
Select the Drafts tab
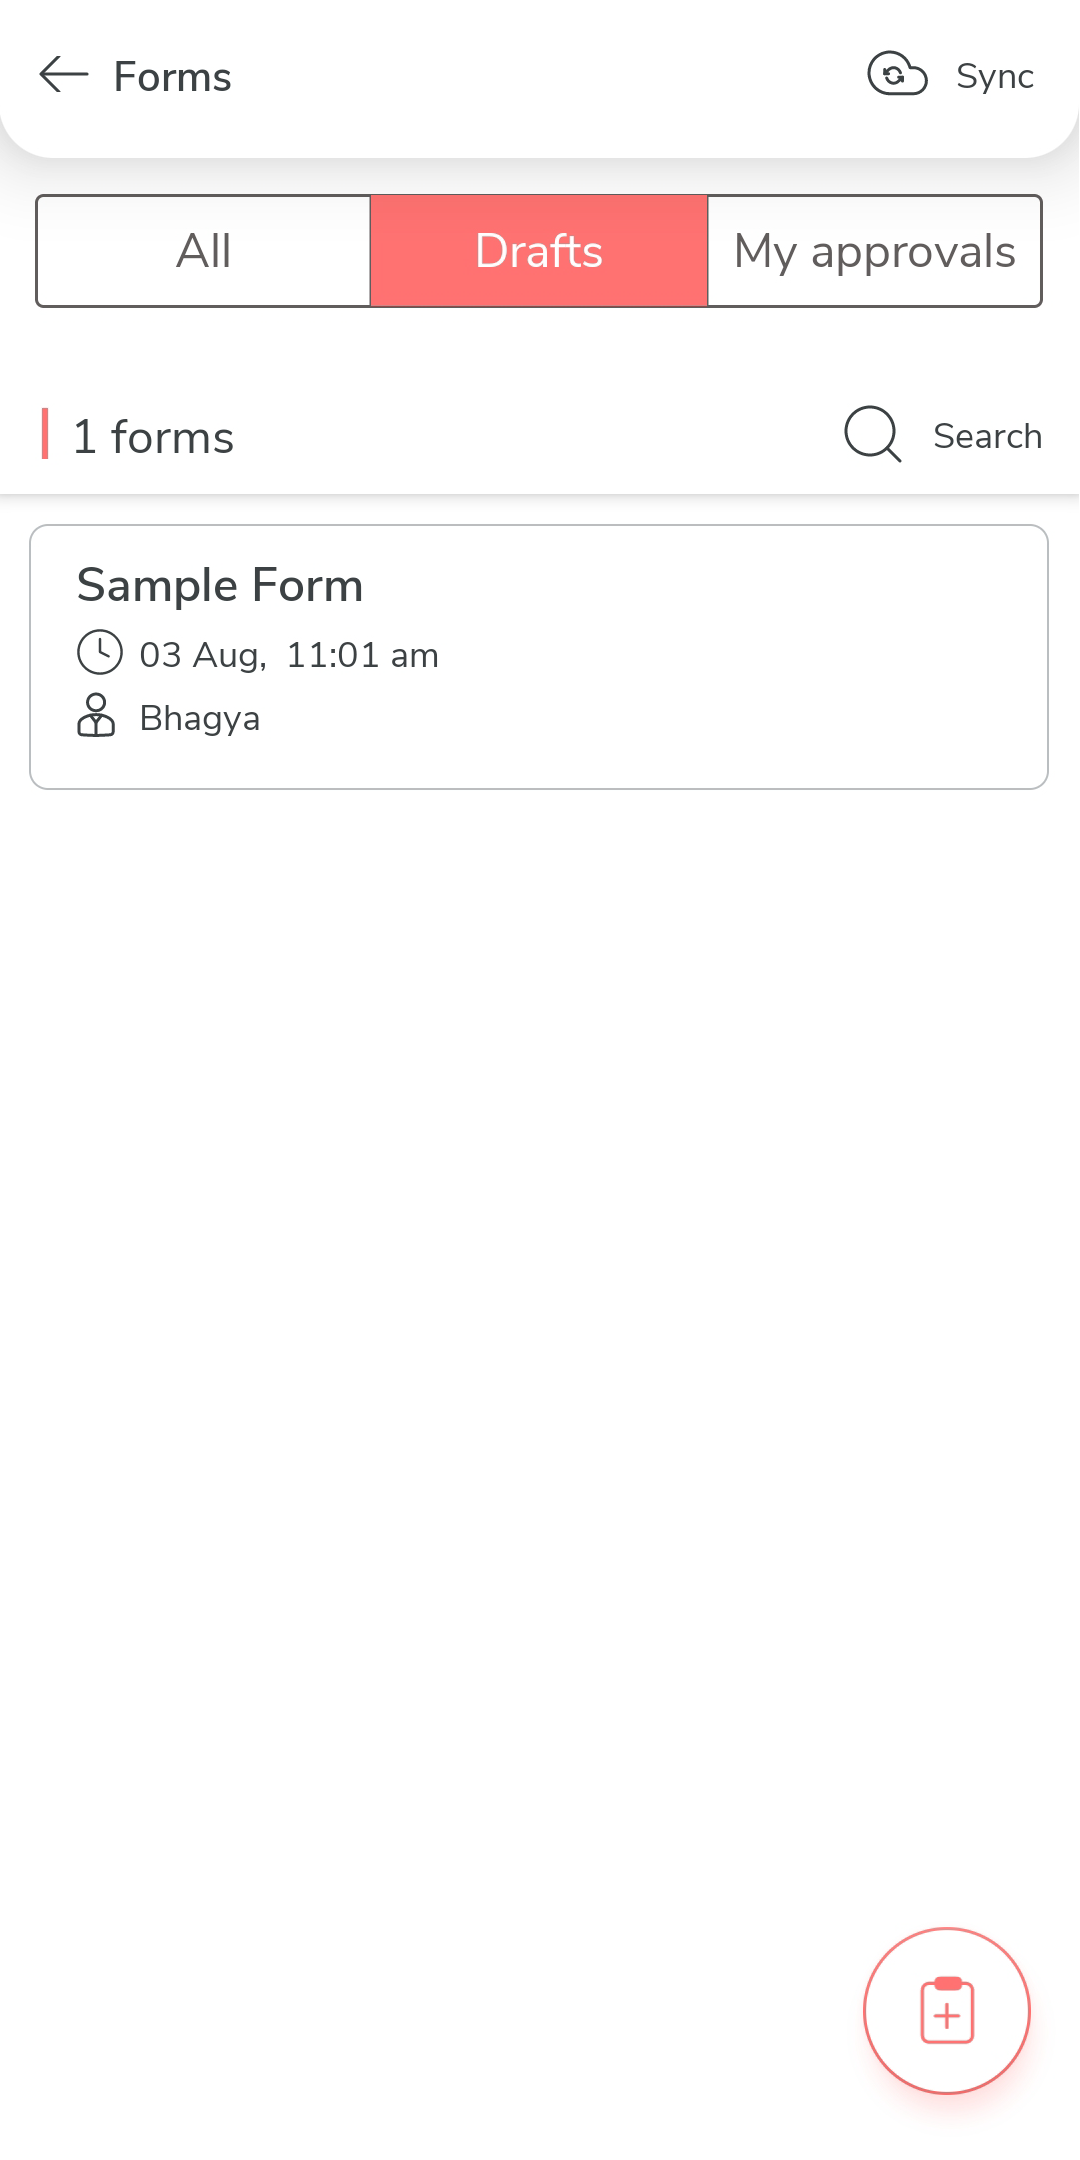[x=539, y=251]
